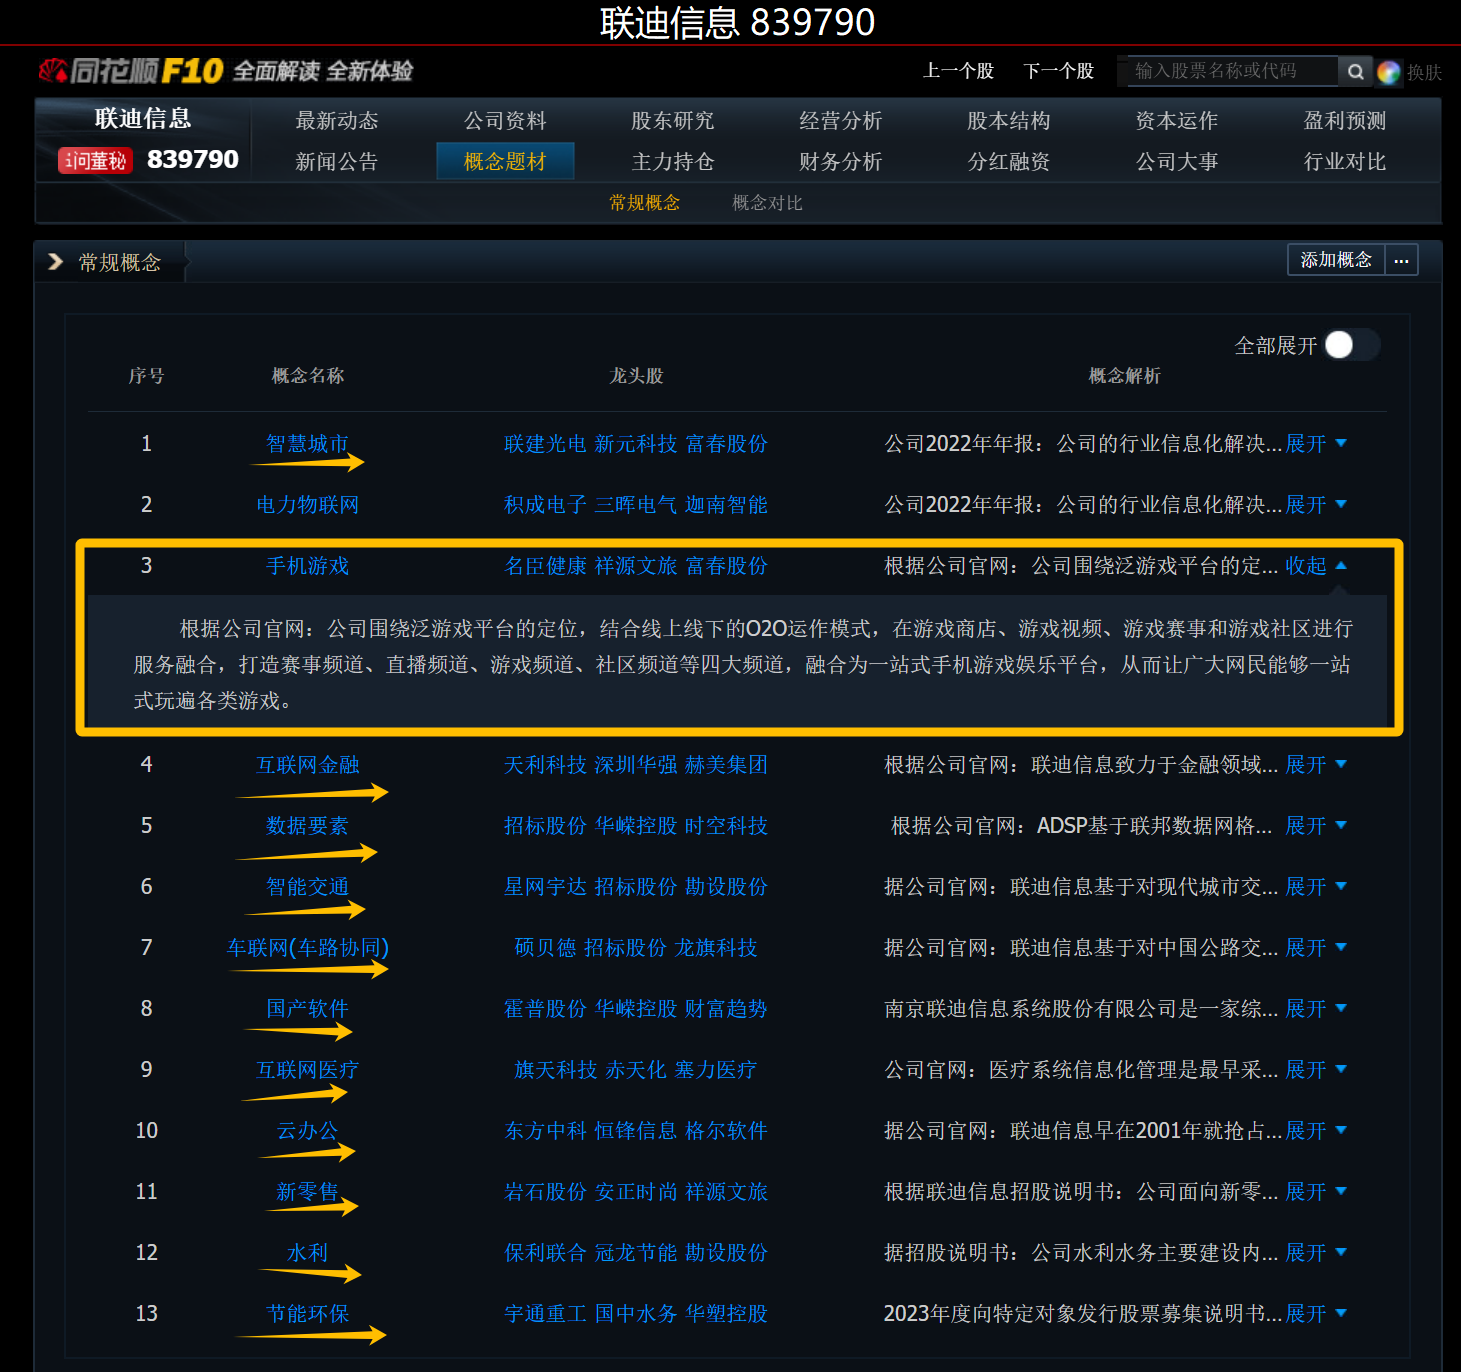
Task: Open the 智慧城市 concept link
Action: (308, 444)
